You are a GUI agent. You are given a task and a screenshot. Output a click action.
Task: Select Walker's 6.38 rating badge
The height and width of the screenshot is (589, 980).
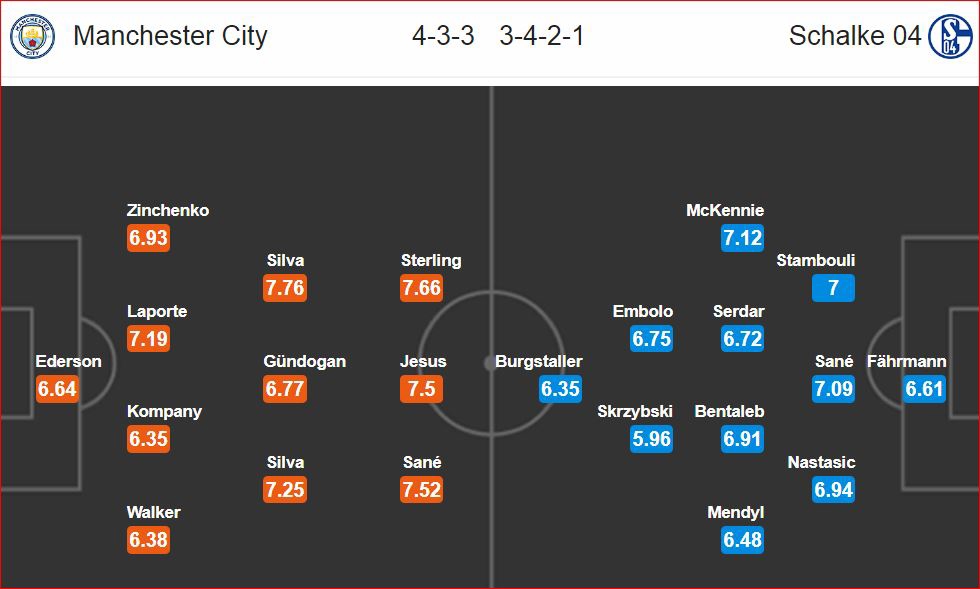click(x=148, y=539)
